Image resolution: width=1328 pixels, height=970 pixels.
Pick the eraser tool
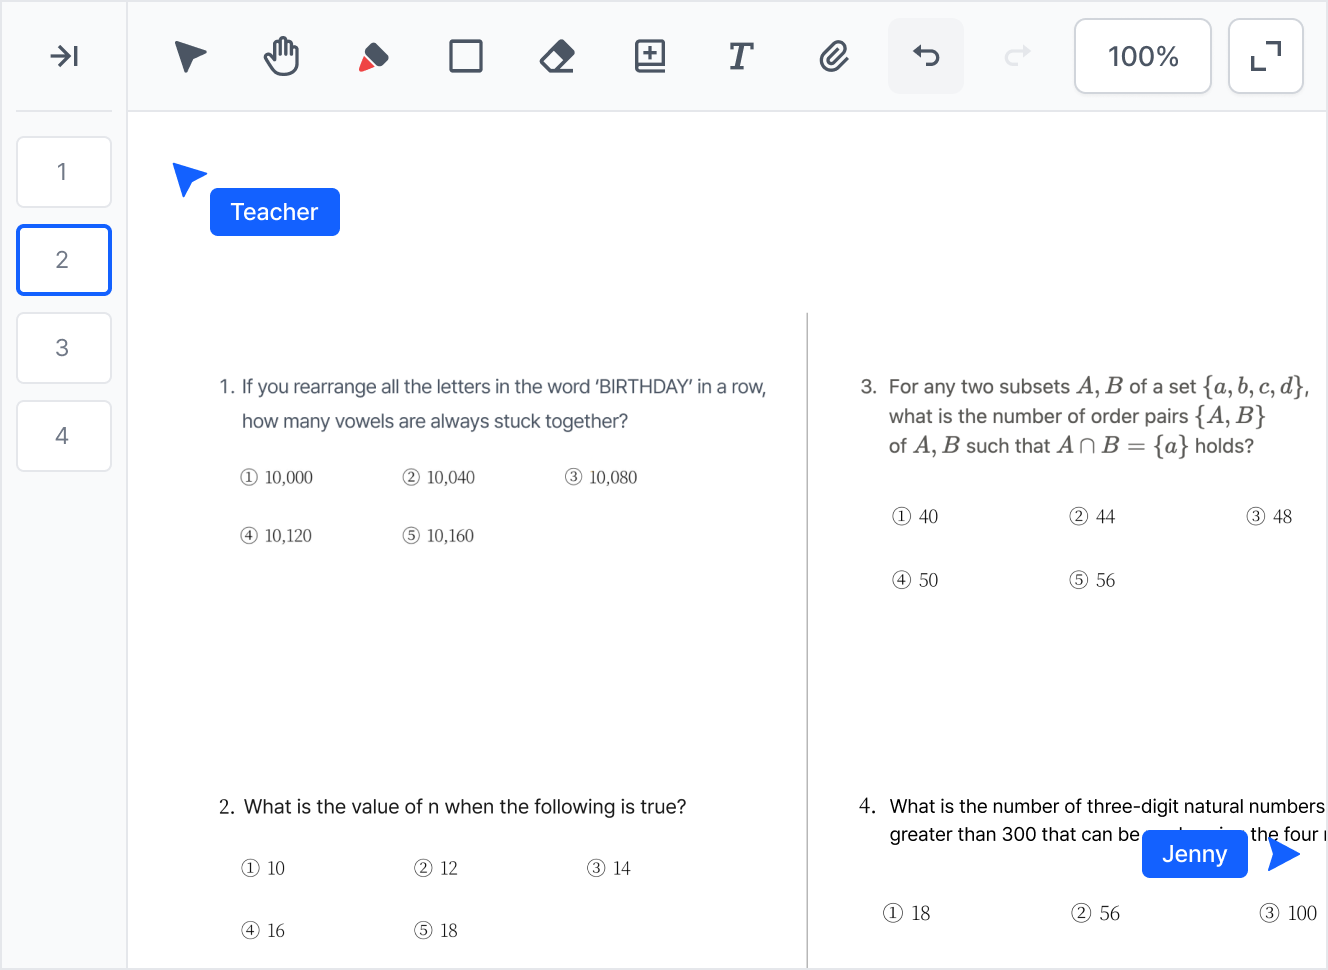(x=557, y=56)
